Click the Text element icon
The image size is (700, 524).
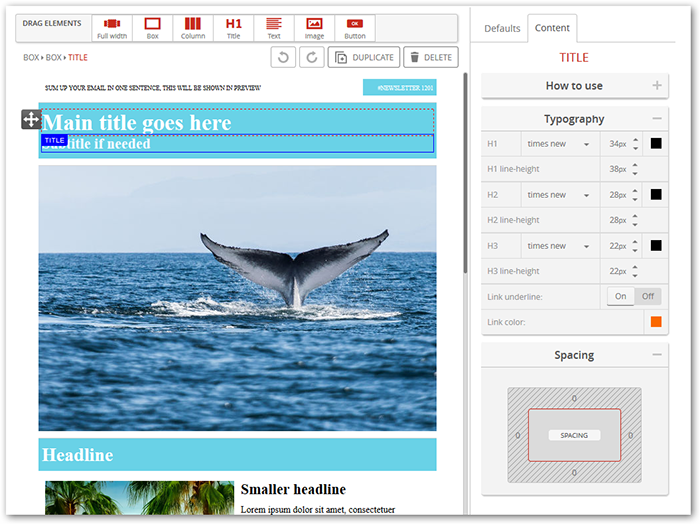274,28
